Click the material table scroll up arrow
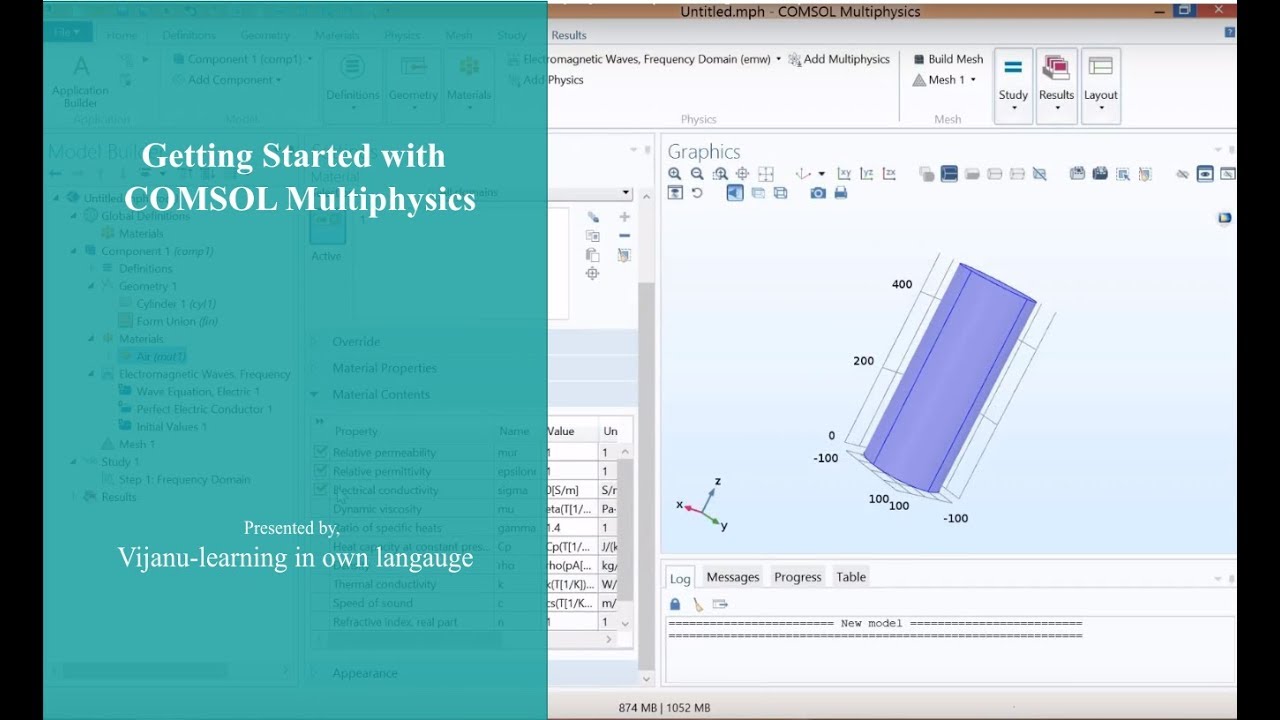1280x720 pixels. tap(626, 450)
